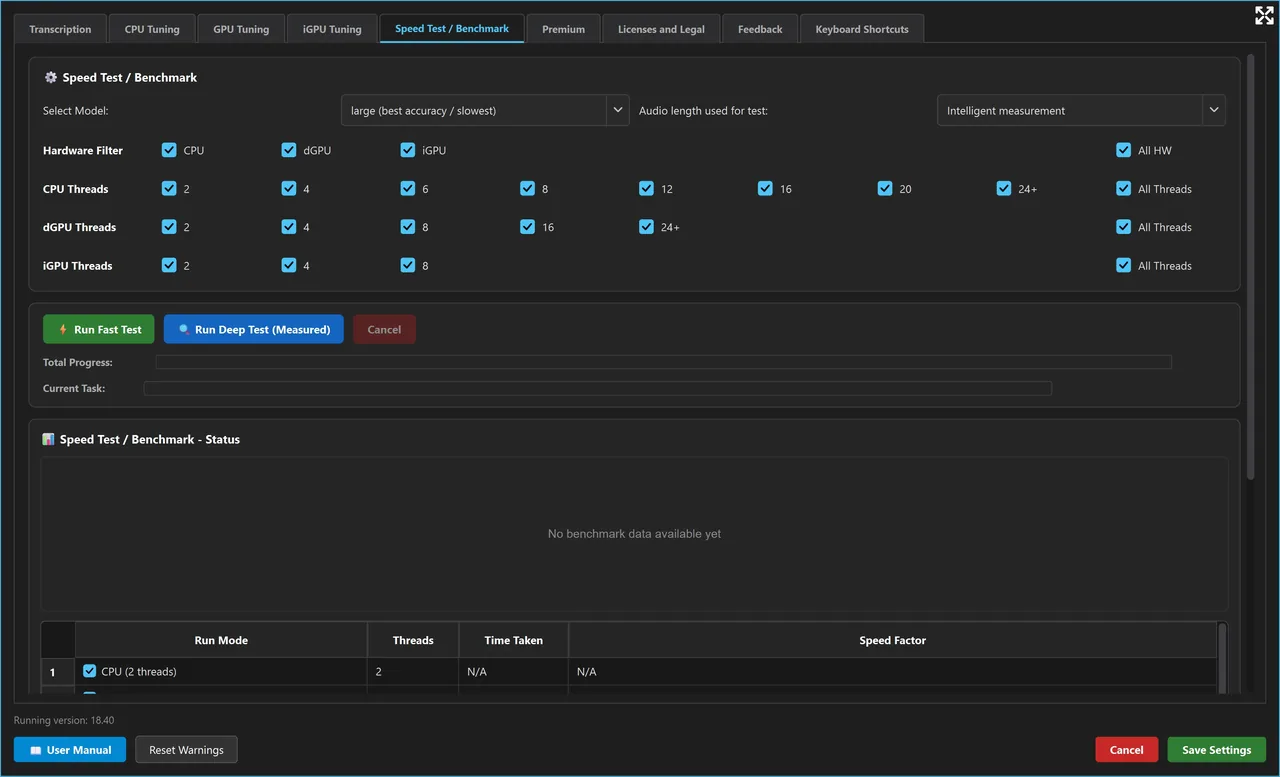Click the Time Taken column header

513,640
